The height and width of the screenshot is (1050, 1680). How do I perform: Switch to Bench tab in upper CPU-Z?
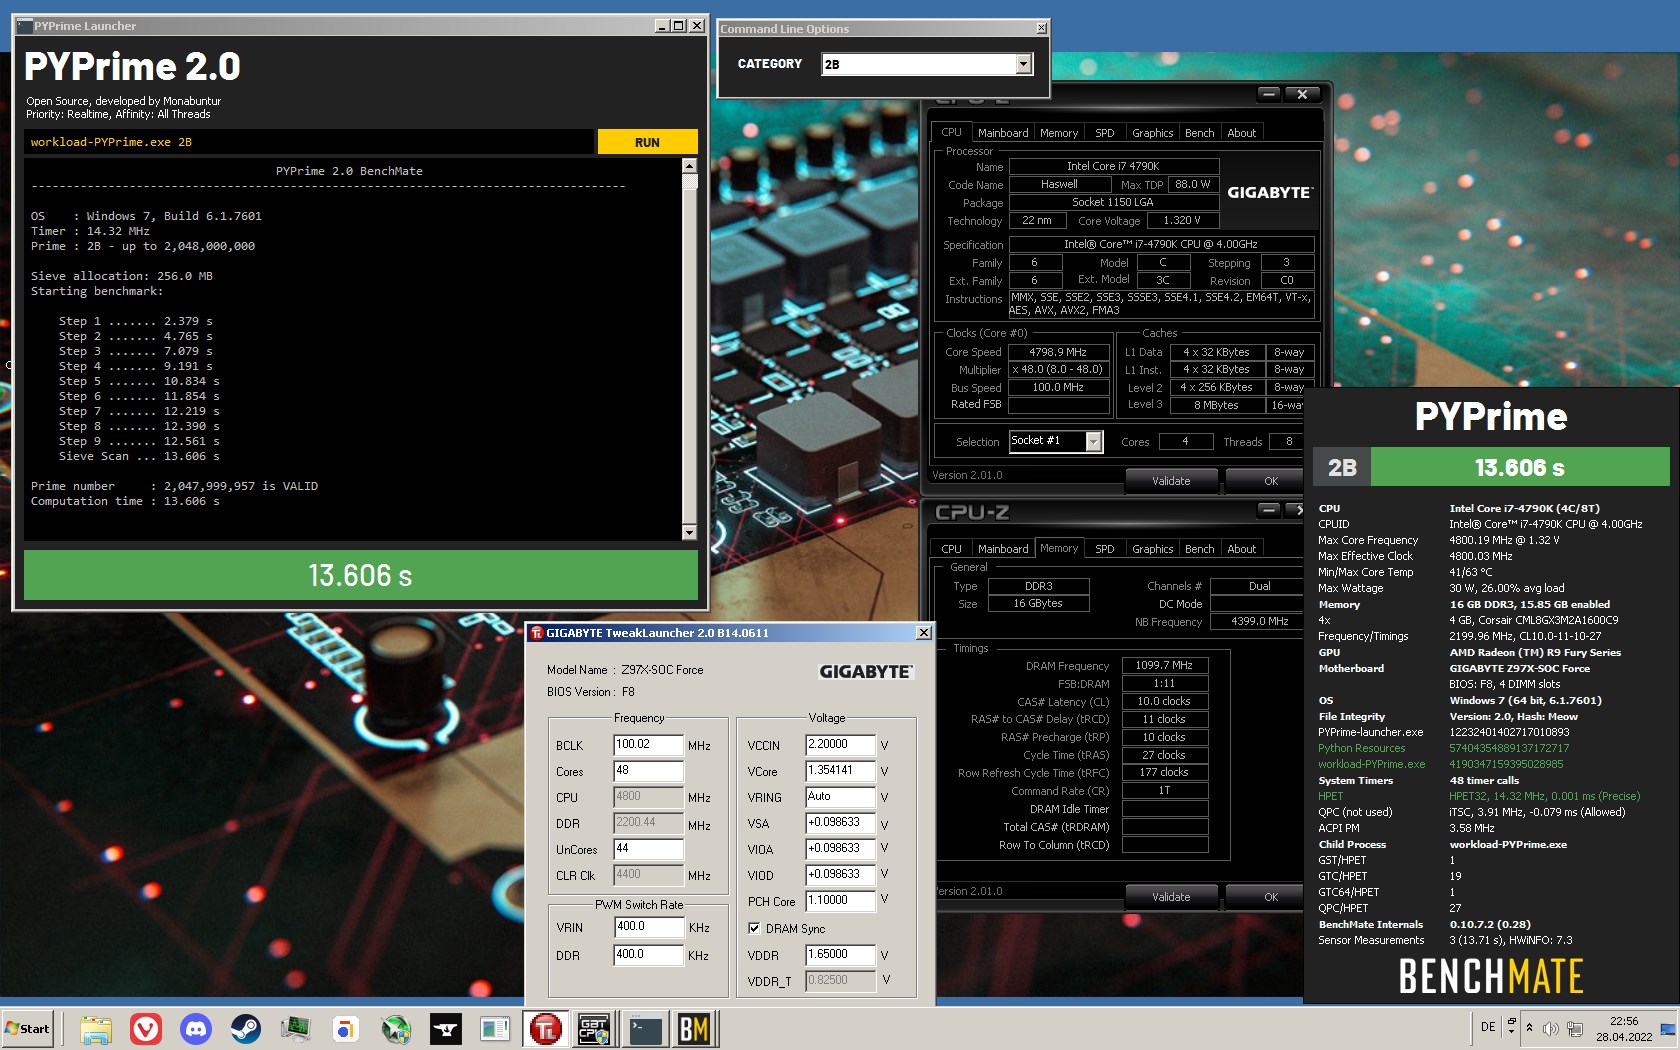tap(1199, 133)
